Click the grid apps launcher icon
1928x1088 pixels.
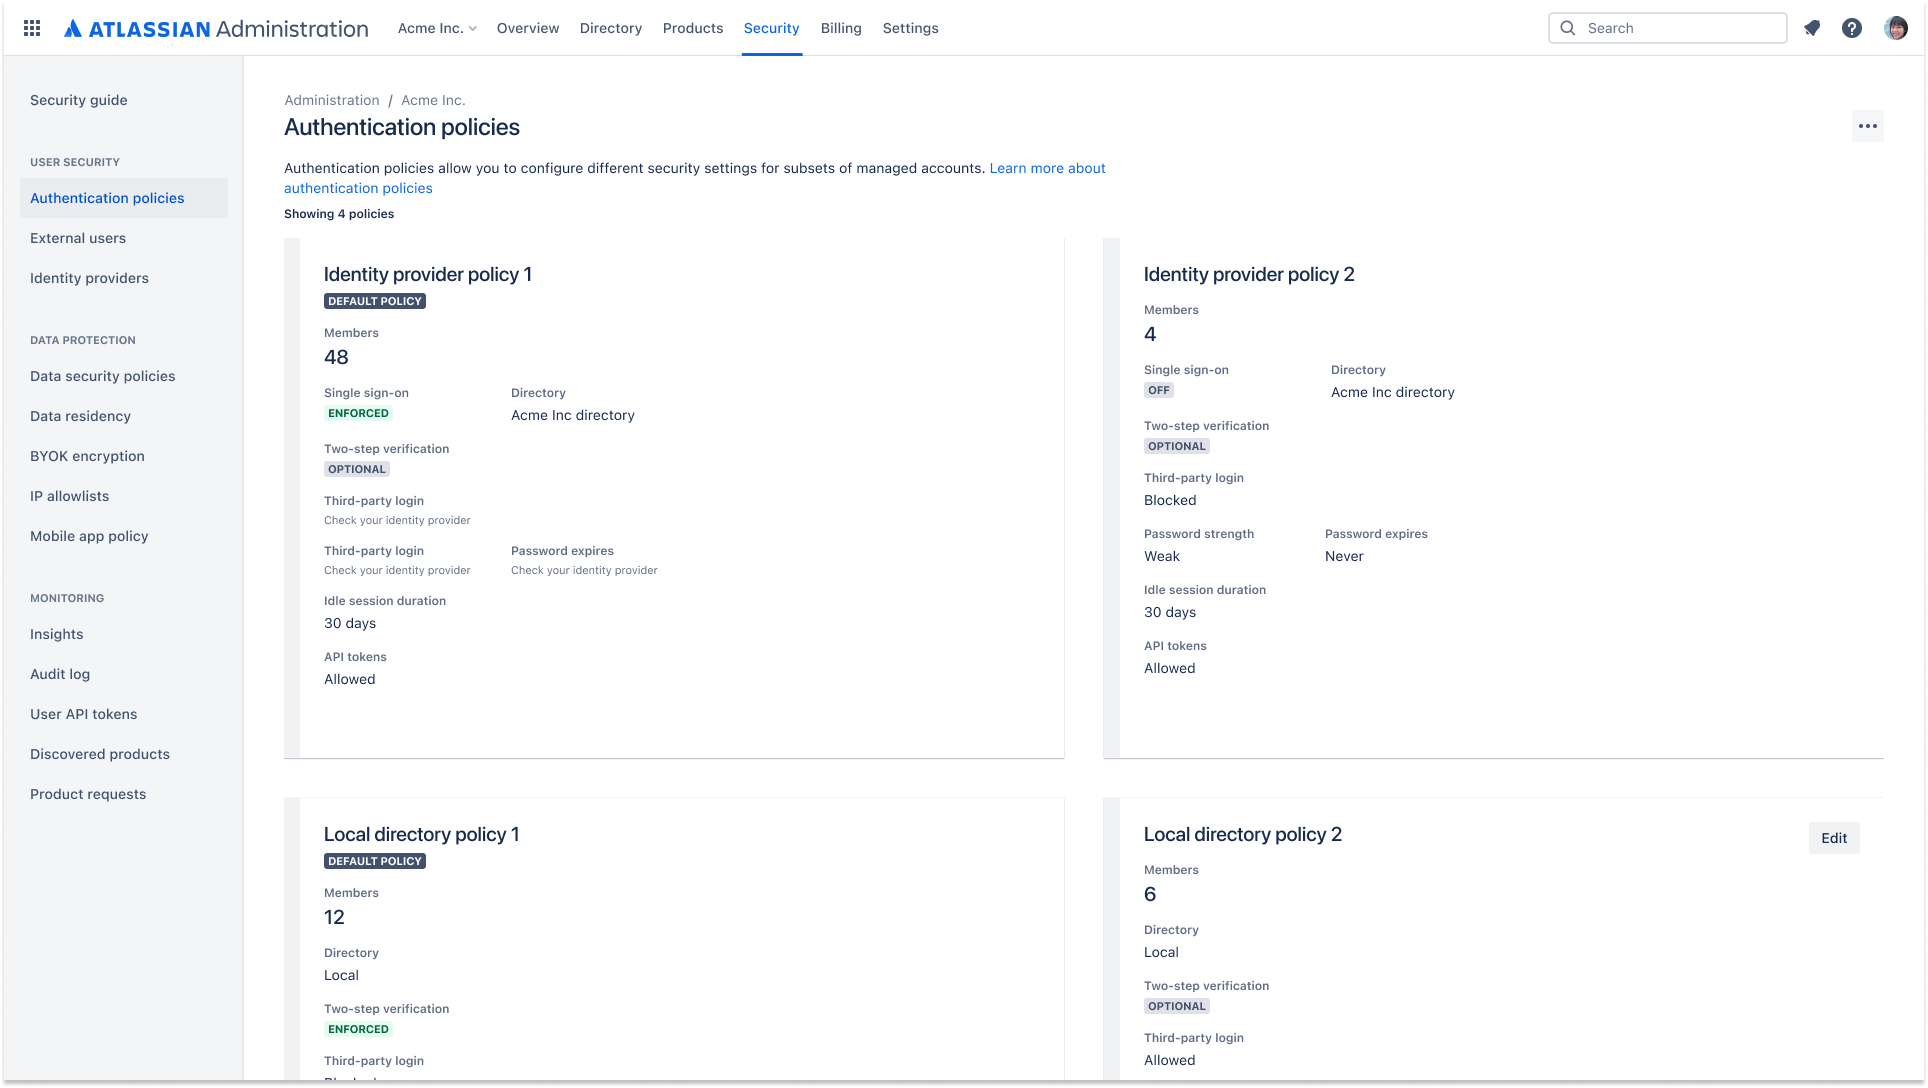32,28
